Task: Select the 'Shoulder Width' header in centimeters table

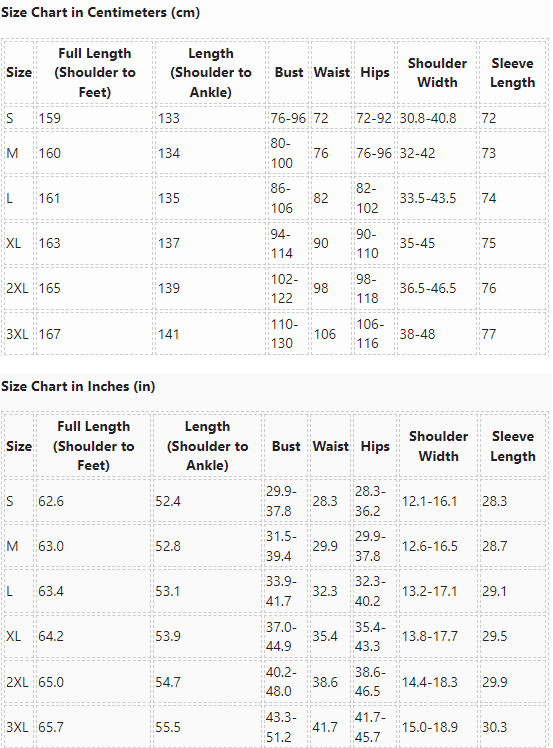Action: [437, 73]
